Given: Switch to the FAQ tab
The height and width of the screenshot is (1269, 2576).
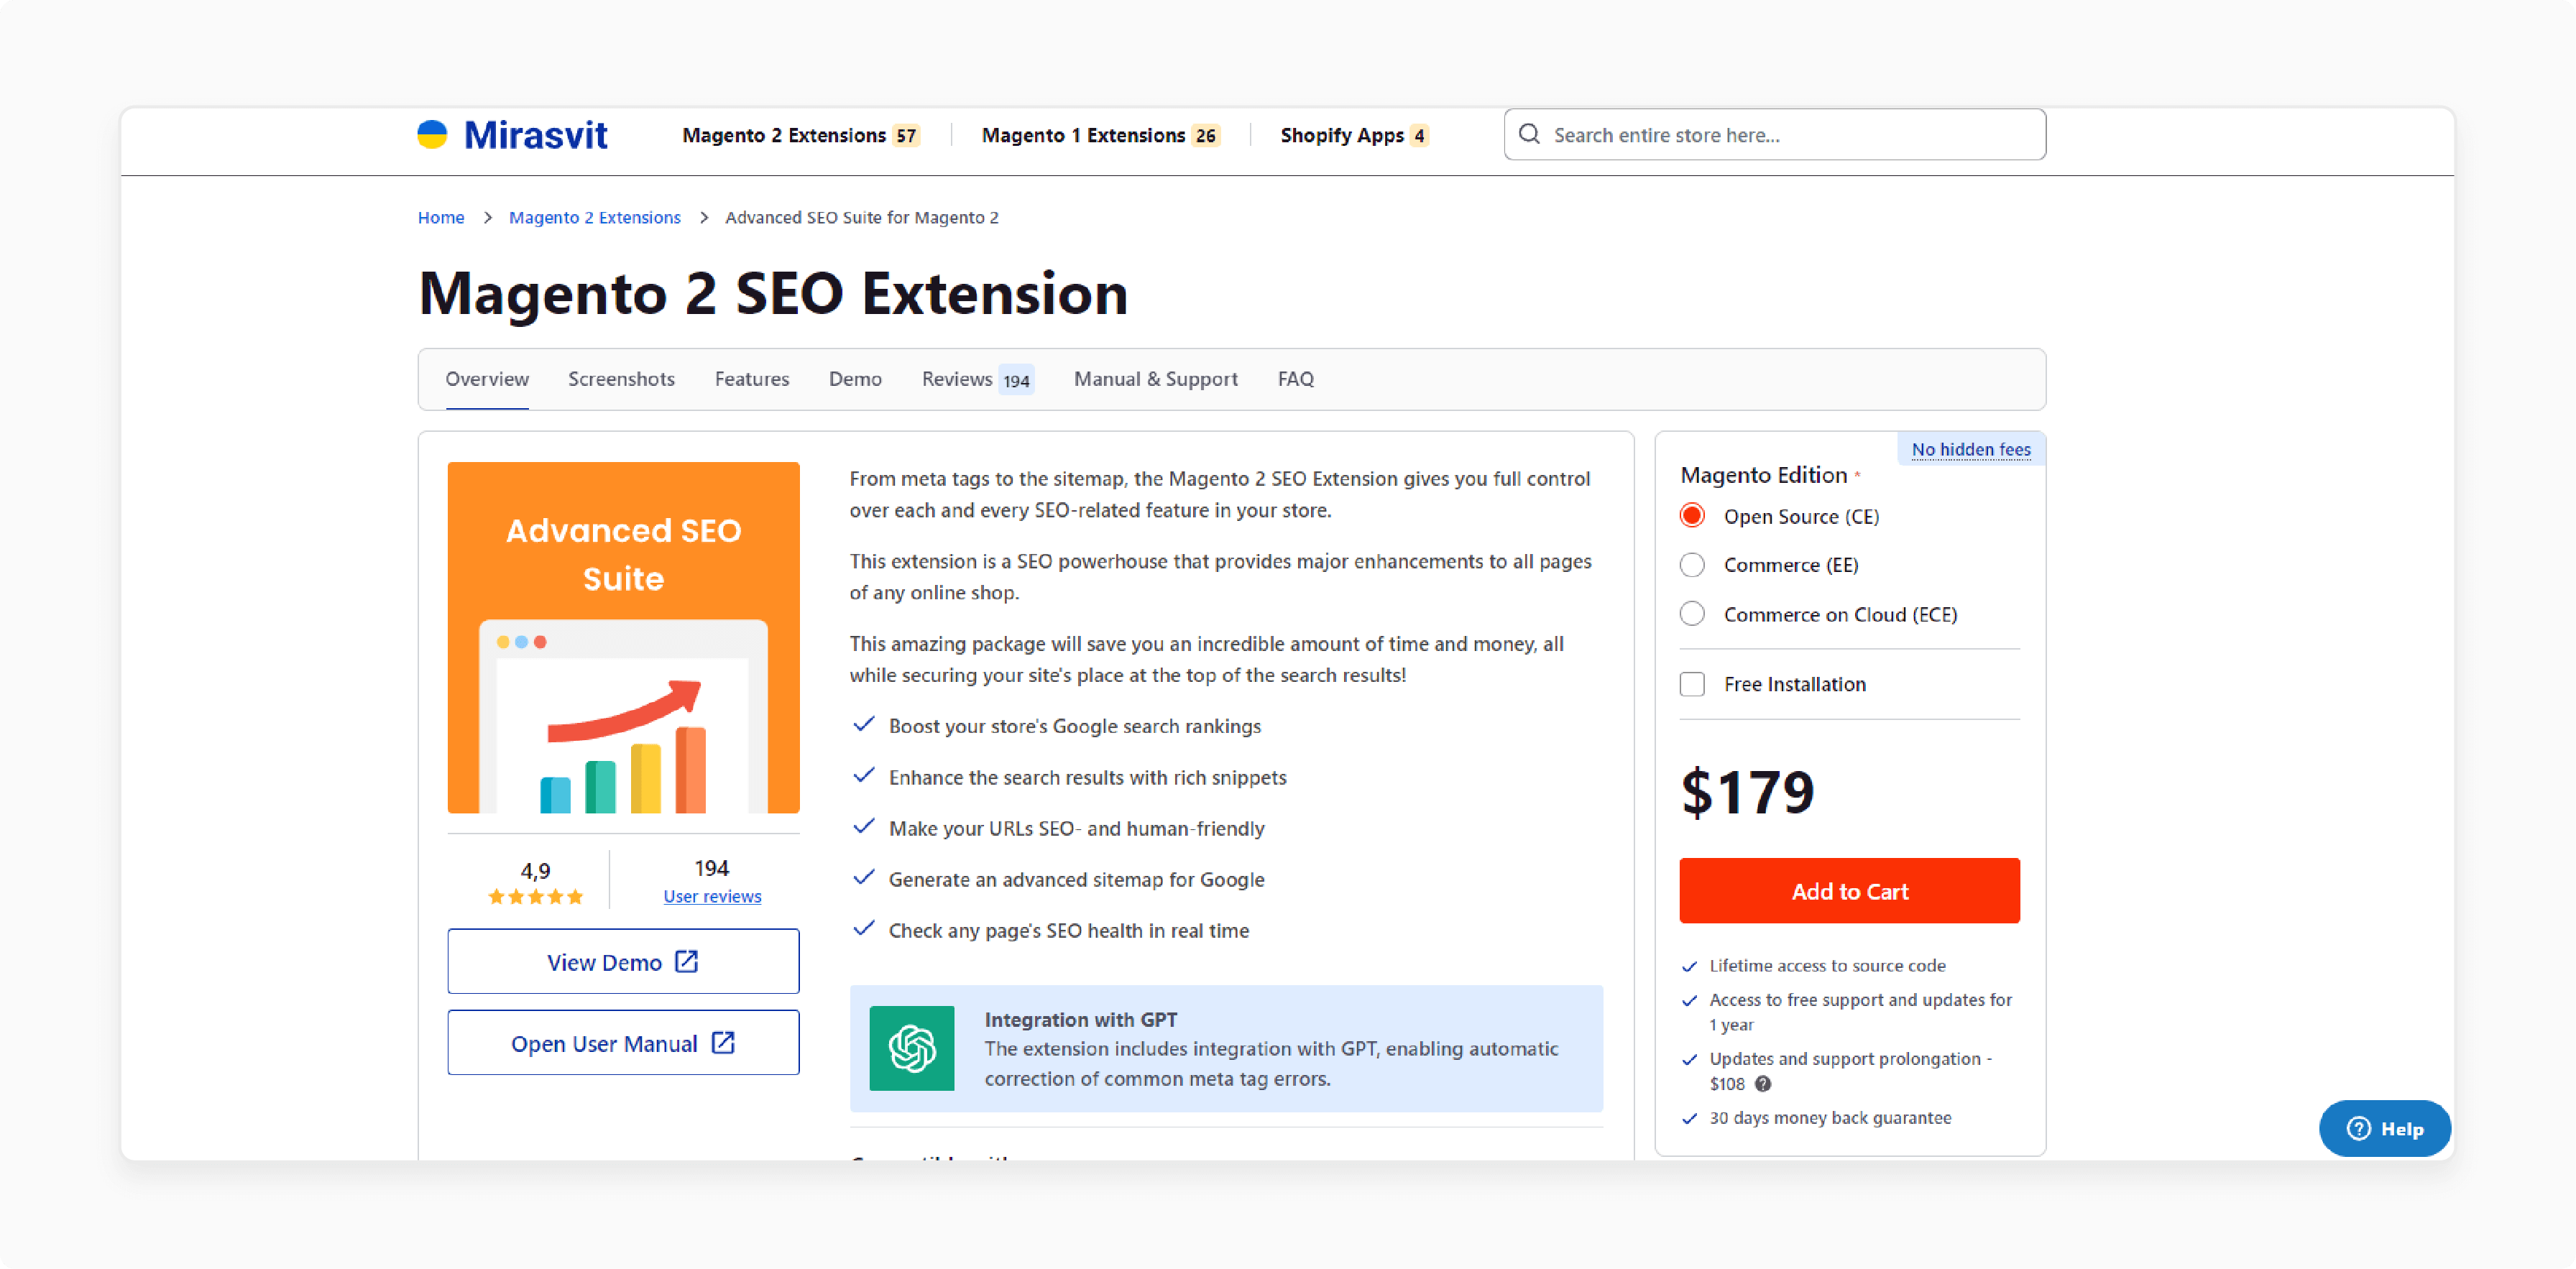Looking at the screenshot, I should click(x=1295, y=379).
